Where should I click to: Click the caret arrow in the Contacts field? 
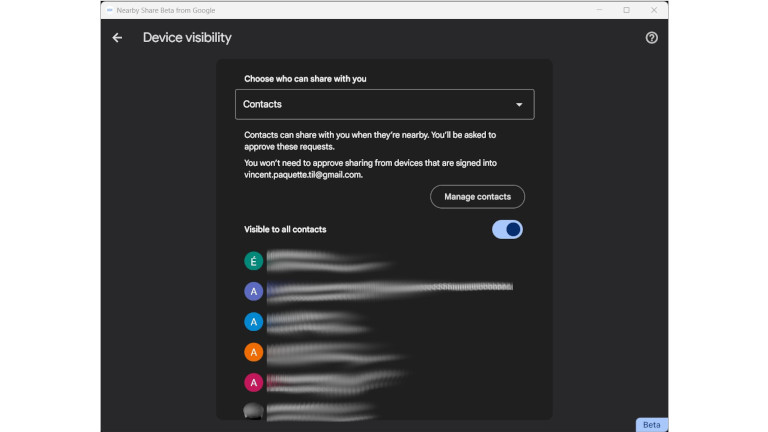(x=519, y=104)
